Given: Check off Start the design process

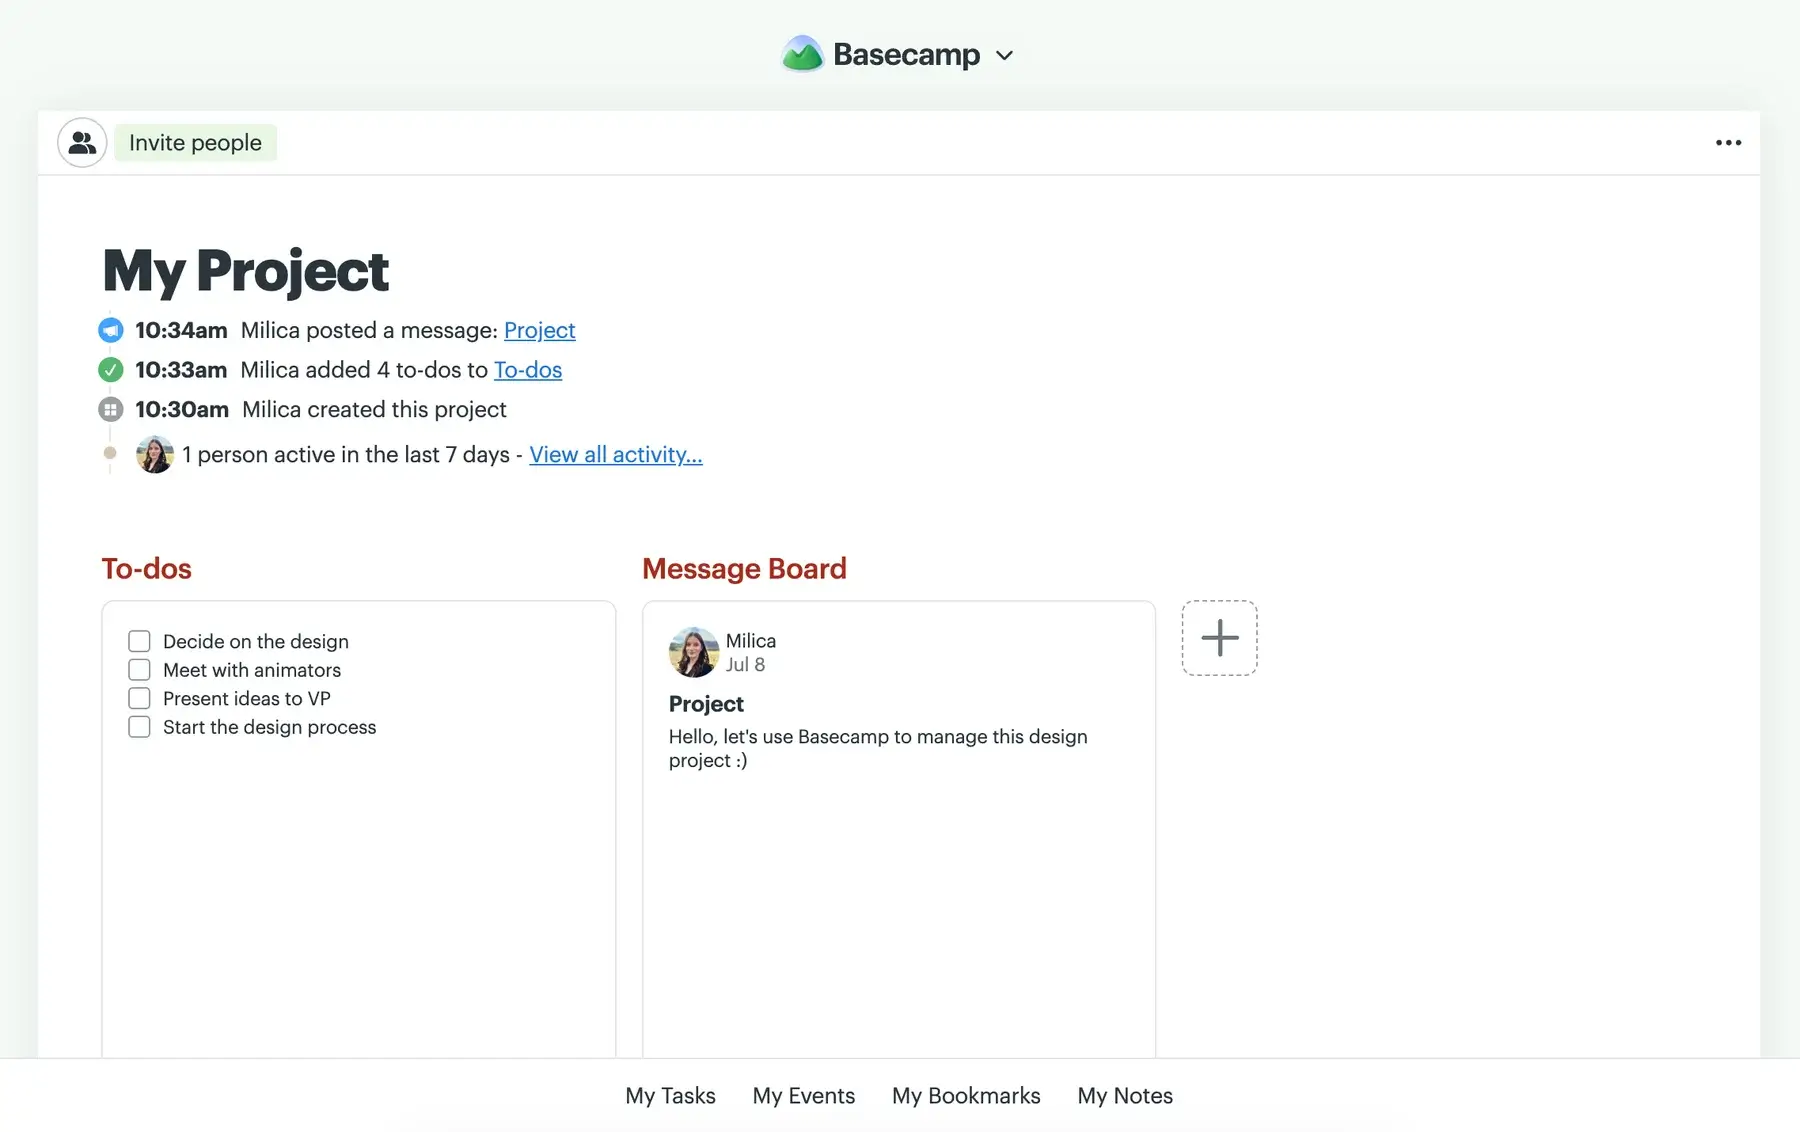Looking at the screenshot, I should [139, 727].
